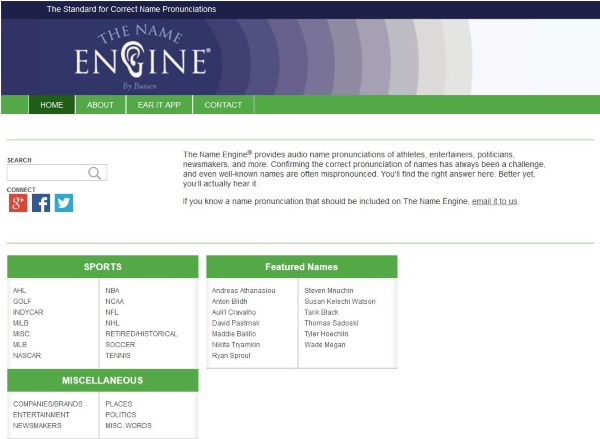Open the GOLF sports category
The height and width of the screenshot is (439, 600).
[22, 301]
